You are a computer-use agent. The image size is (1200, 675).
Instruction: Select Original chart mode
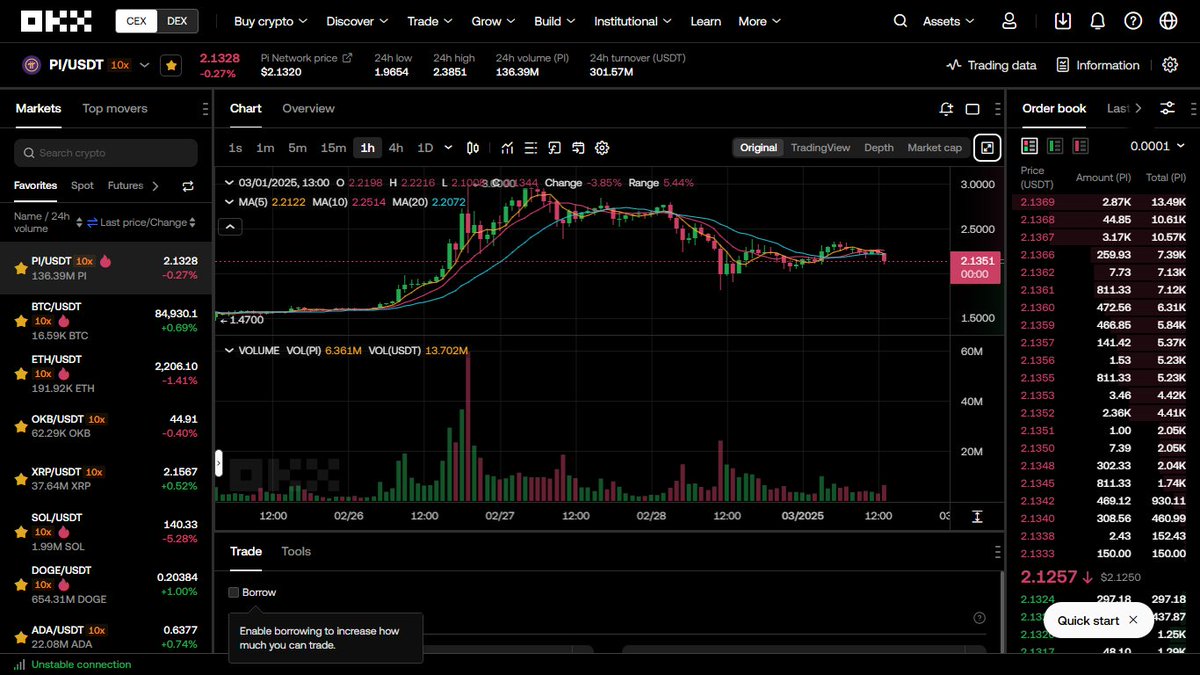[x=758, y=148]
